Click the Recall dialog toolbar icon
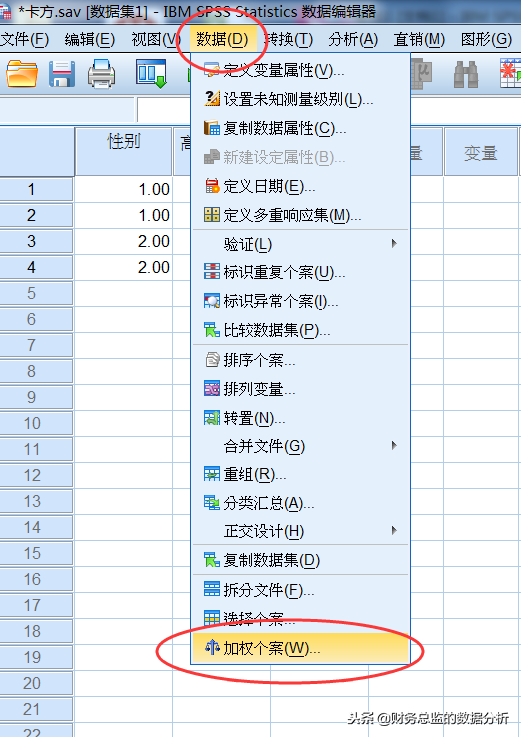Viewport: 521px width, 737px height. click(x=151, y=74)
